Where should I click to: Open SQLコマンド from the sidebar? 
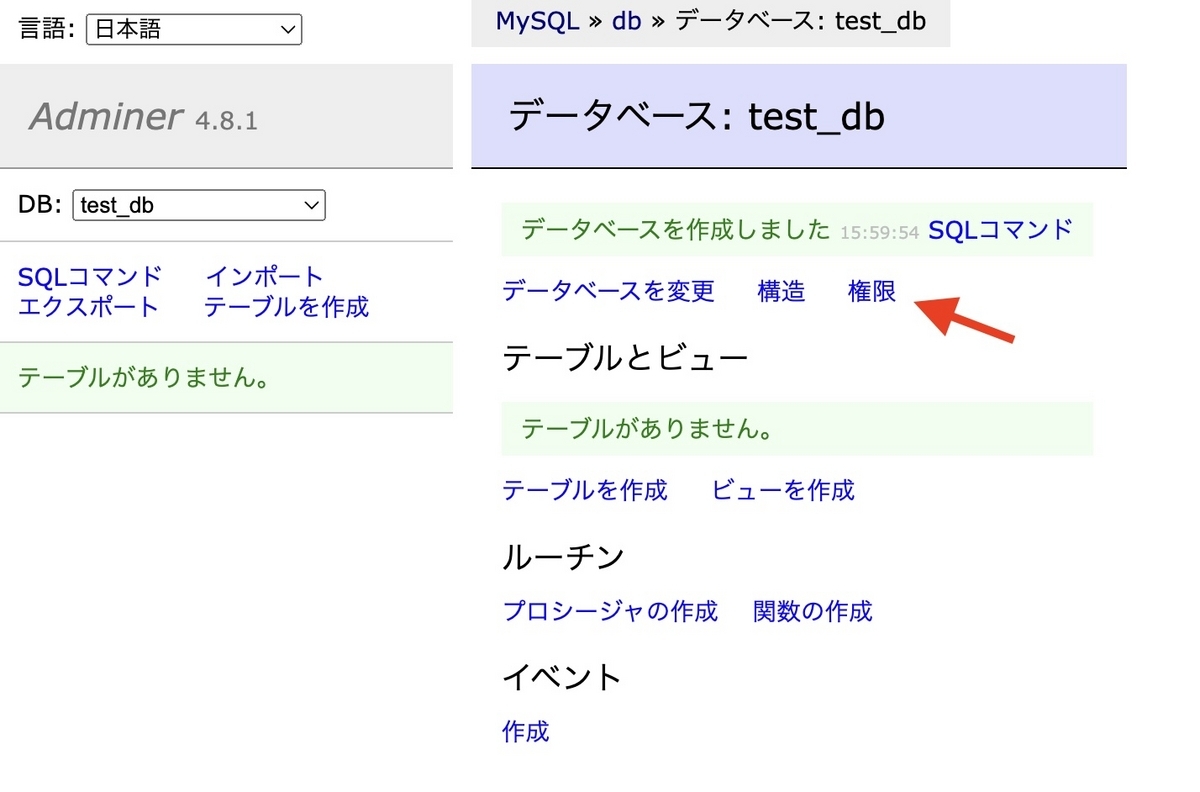tap(90, 276)
